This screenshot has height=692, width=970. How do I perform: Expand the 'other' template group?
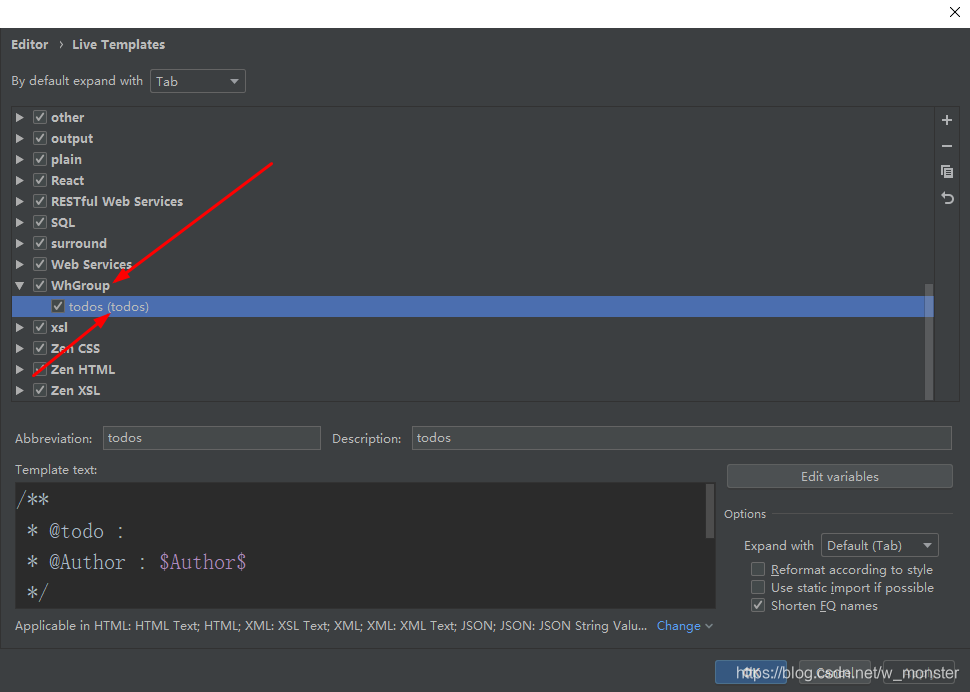click(20, 117)
